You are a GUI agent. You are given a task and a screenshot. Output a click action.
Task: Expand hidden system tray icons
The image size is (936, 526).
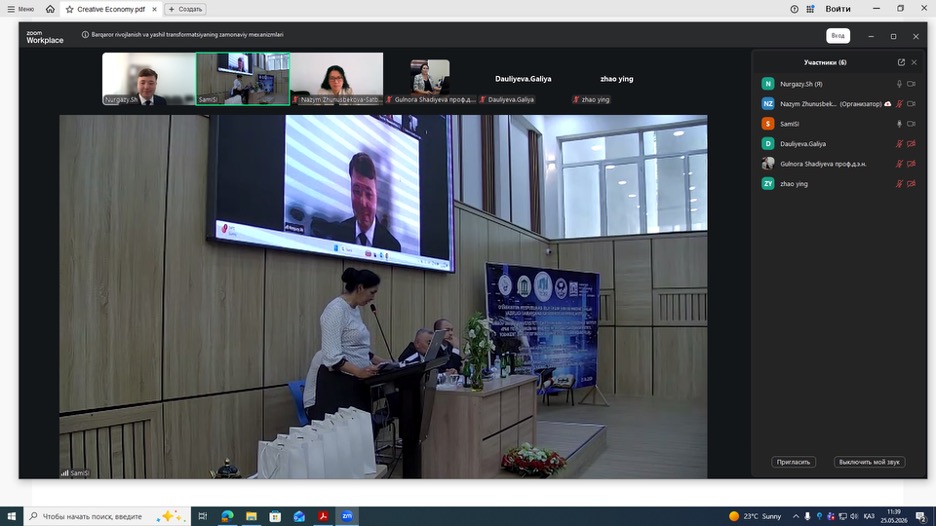(x=796, y=516)
